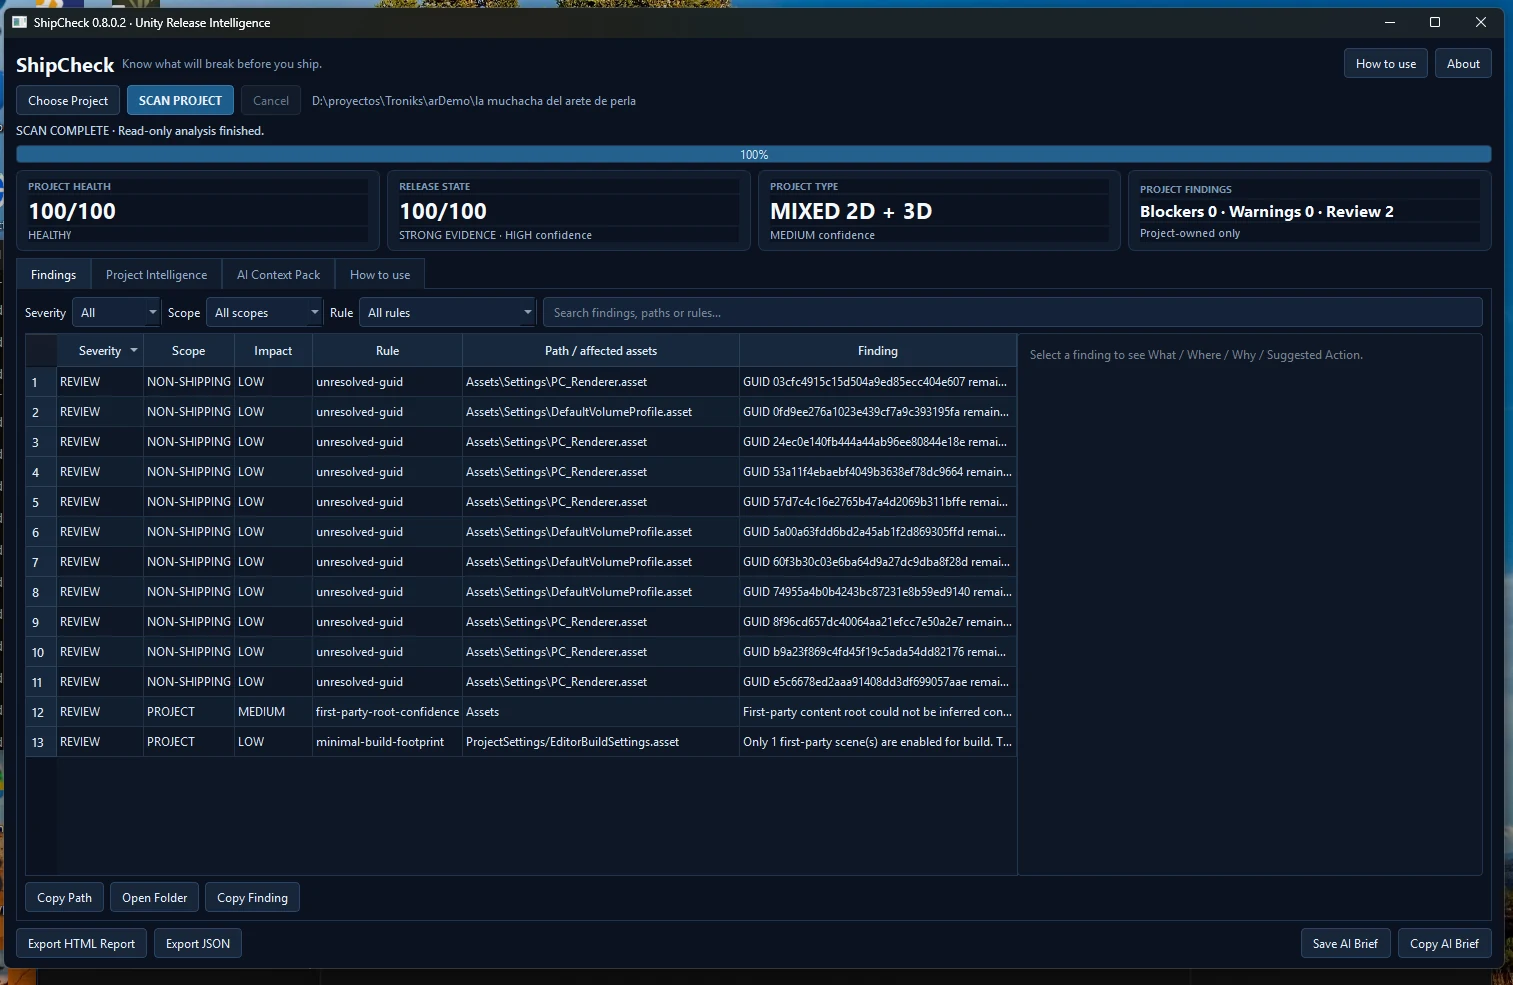Viewport: 1513px width, 985px height.
Task: Click the ProjectSettings/EditorBuildSettings.asset path cell
Action: tap(601, 742)
